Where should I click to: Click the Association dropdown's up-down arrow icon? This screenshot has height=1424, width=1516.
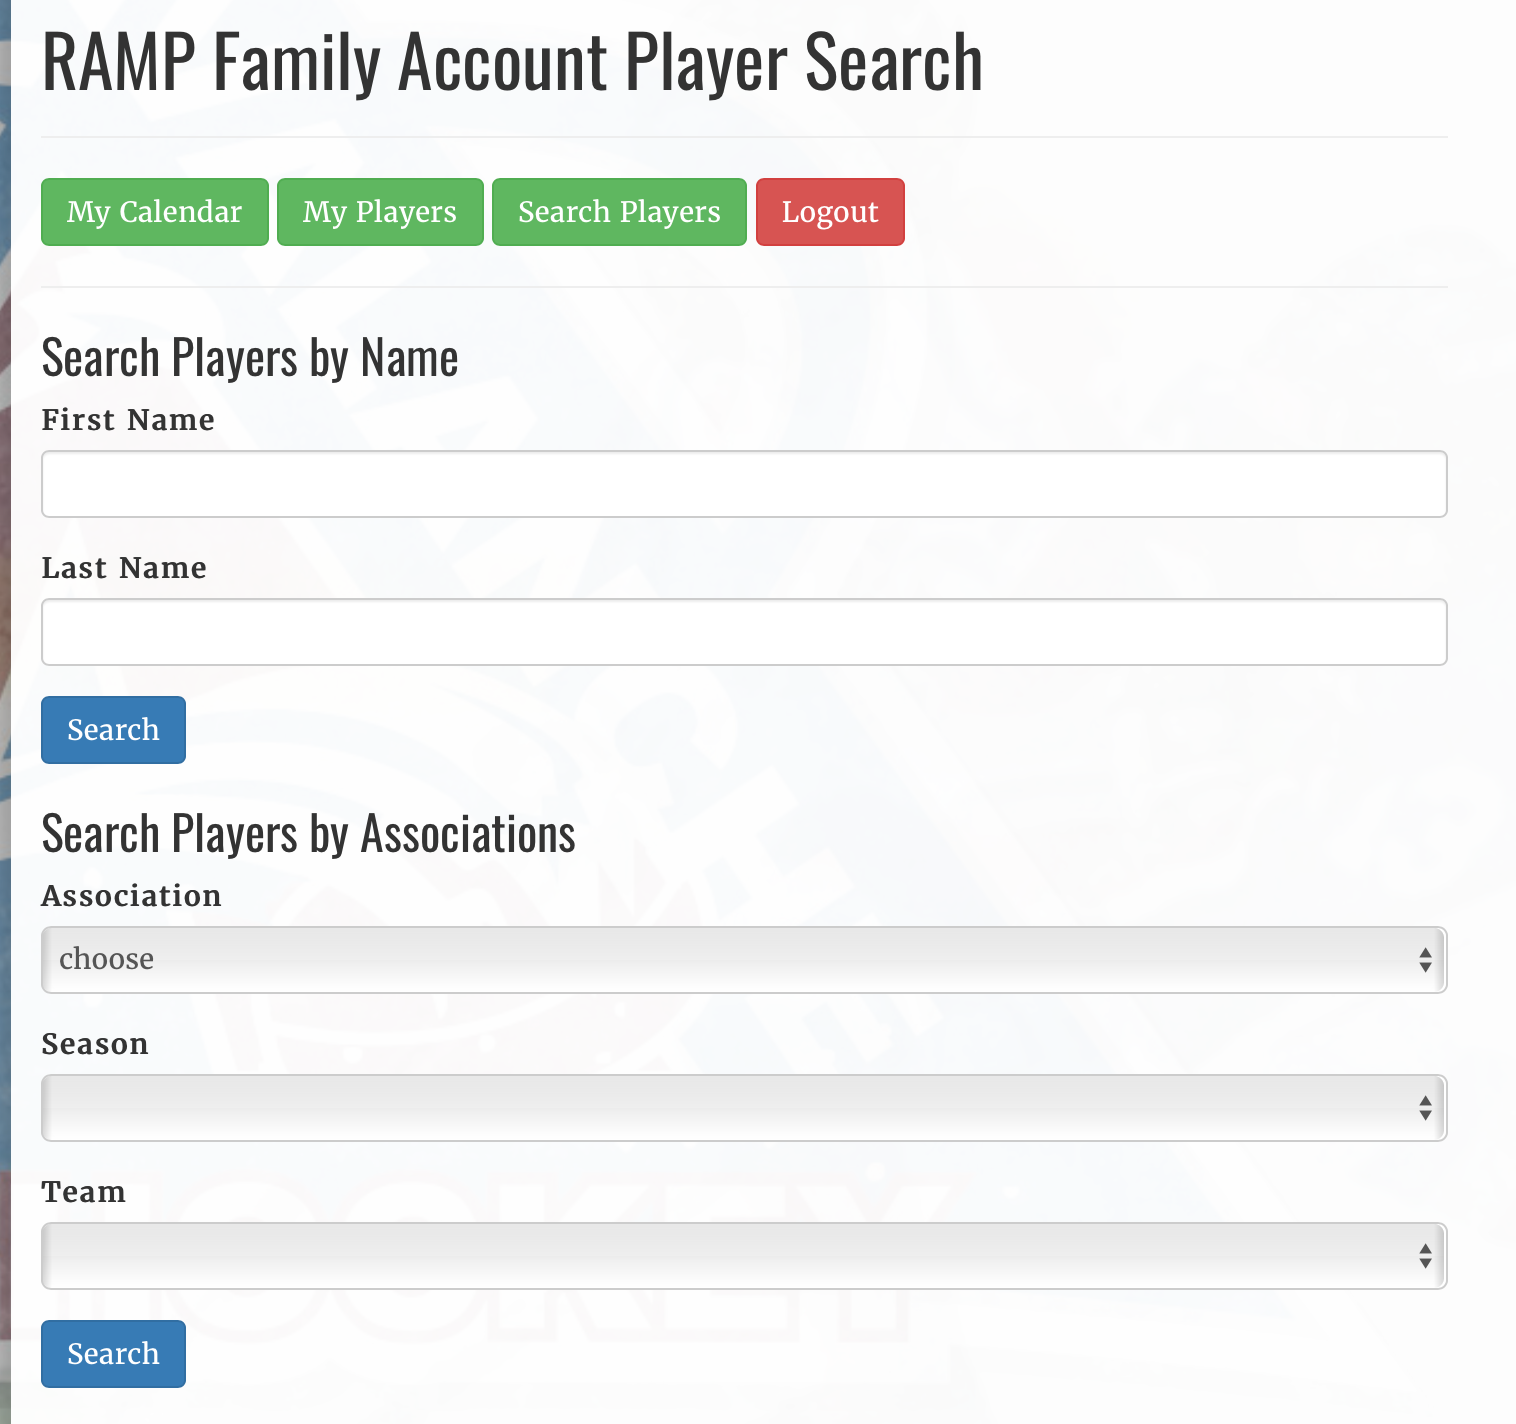[1425, 960]
